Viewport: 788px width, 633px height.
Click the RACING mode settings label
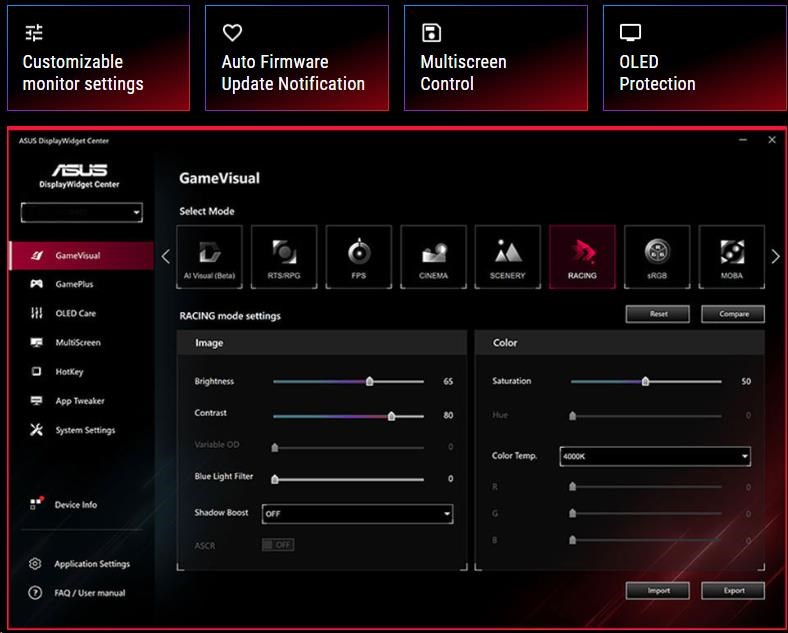(230, 316)
